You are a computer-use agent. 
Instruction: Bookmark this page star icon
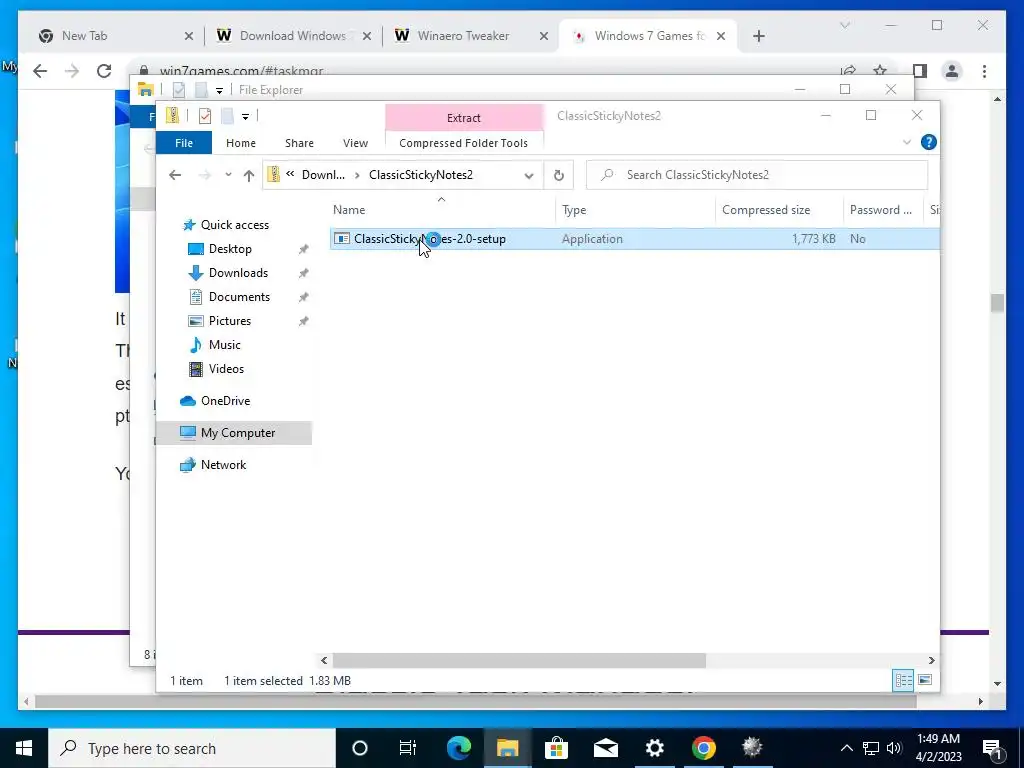pos(880,70)
